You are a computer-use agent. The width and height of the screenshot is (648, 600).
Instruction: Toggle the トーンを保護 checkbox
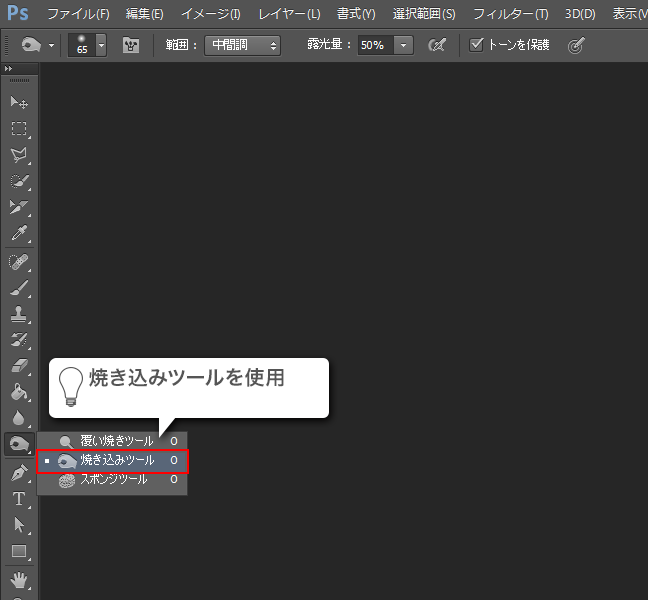click(477, 45)
